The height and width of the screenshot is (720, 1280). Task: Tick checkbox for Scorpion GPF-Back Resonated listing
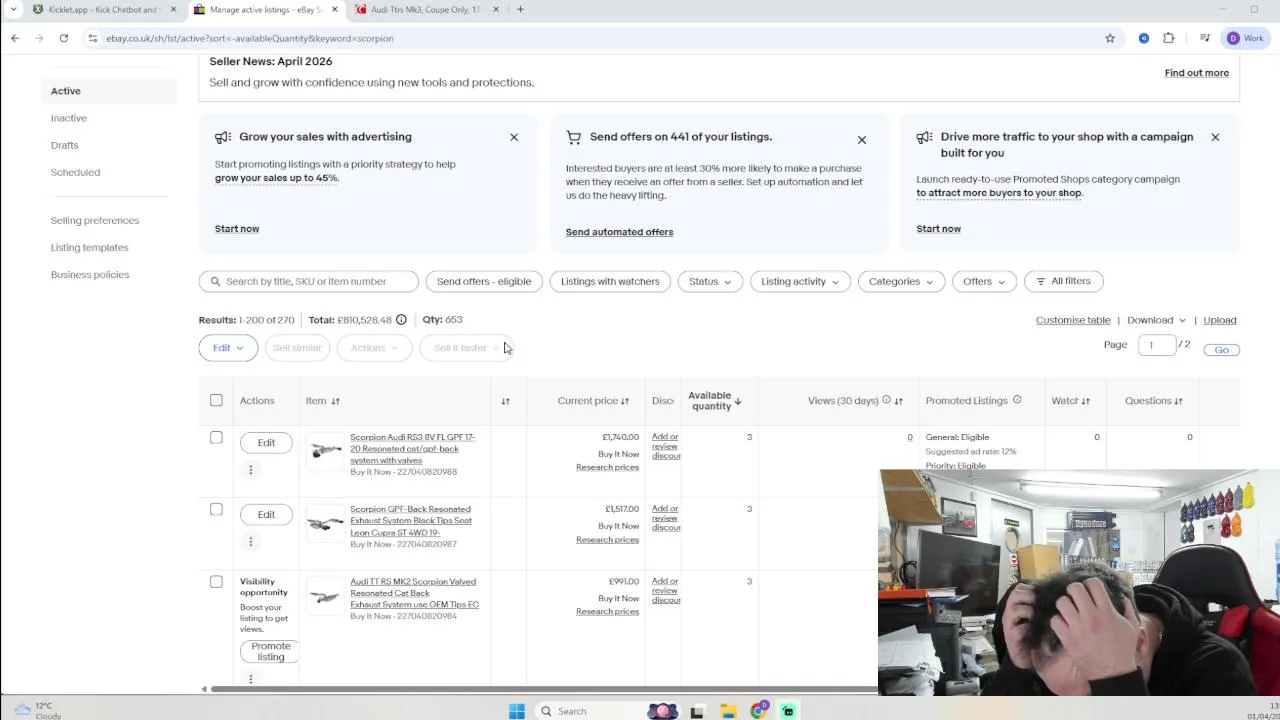216,509
